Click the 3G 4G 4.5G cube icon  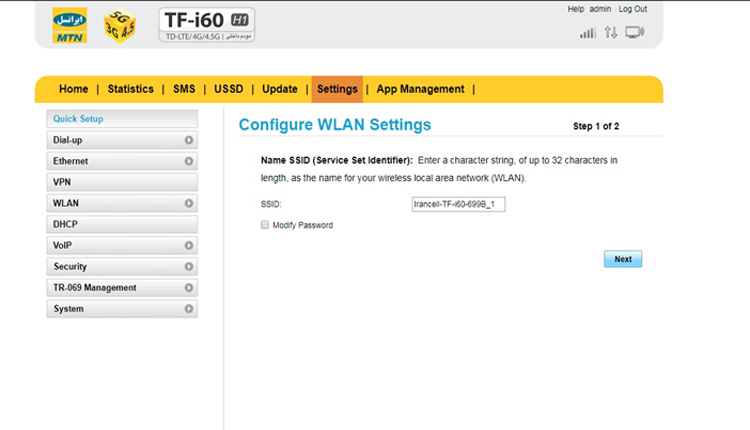(122, 26)
